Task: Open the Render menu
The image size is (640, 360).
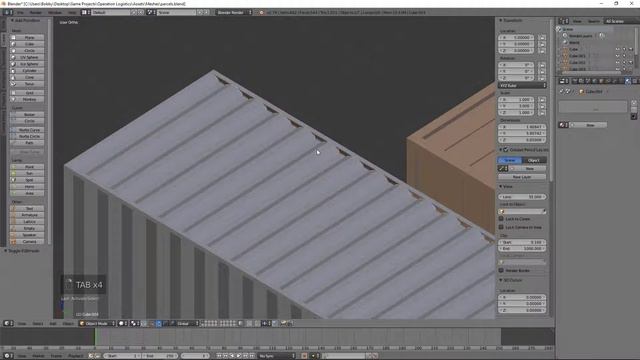Action: (x=36, y=13)
